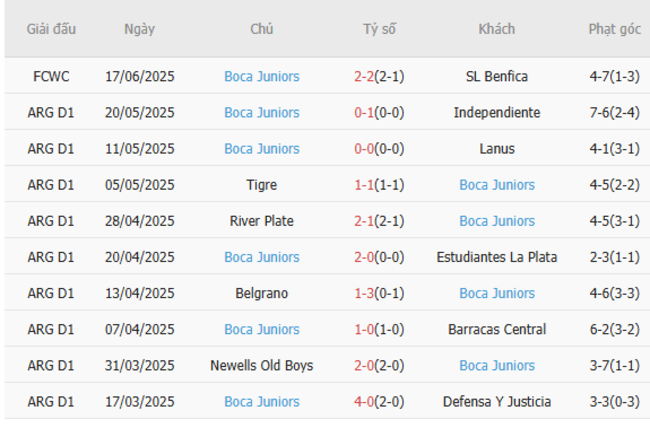650x428 pixels.
Task: Click the Giải đấu column header
Action: tap(51, 29)
